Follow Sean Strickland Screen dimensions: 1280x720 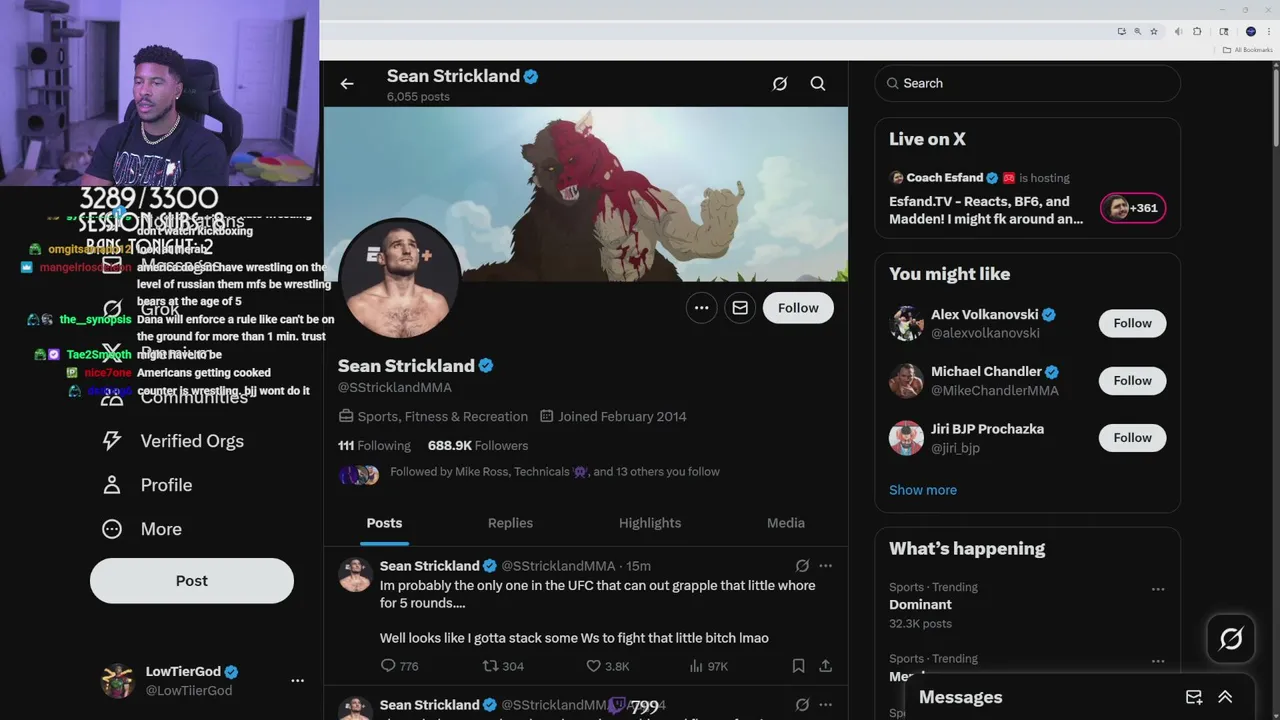798,308
